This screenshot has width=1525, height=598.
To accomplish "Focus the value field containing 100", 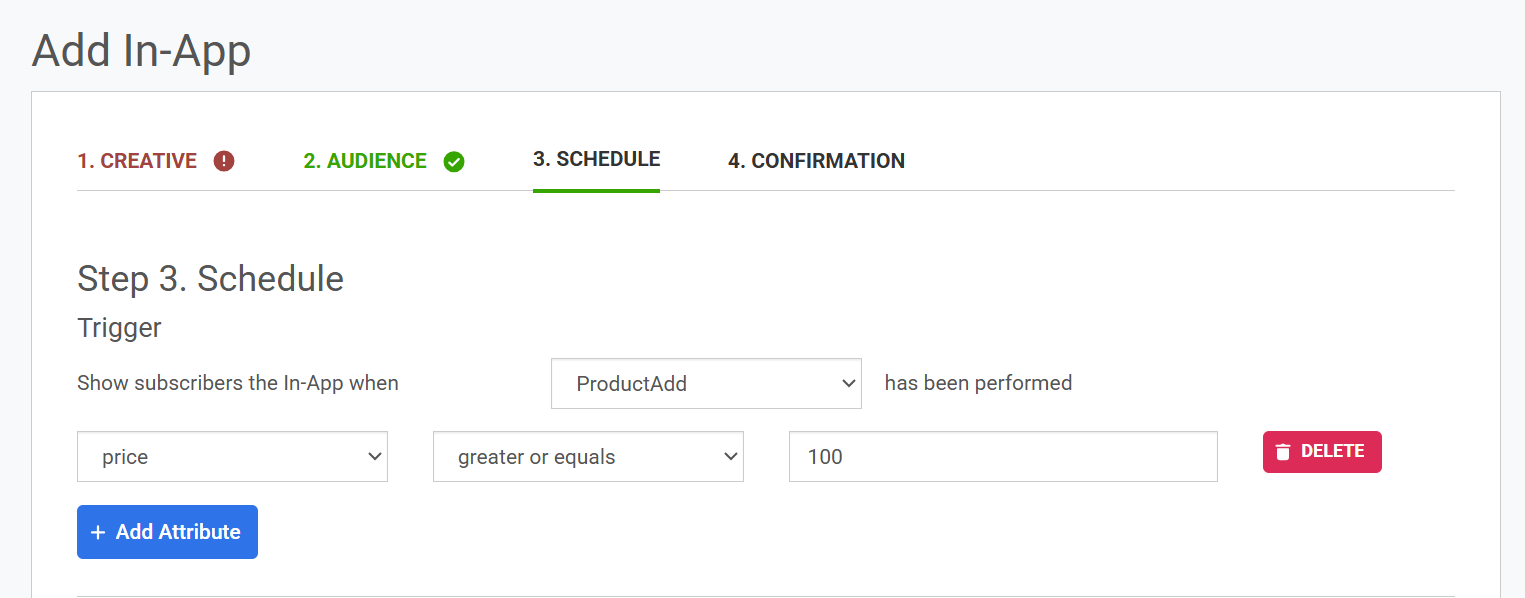I will point(1002,456).
